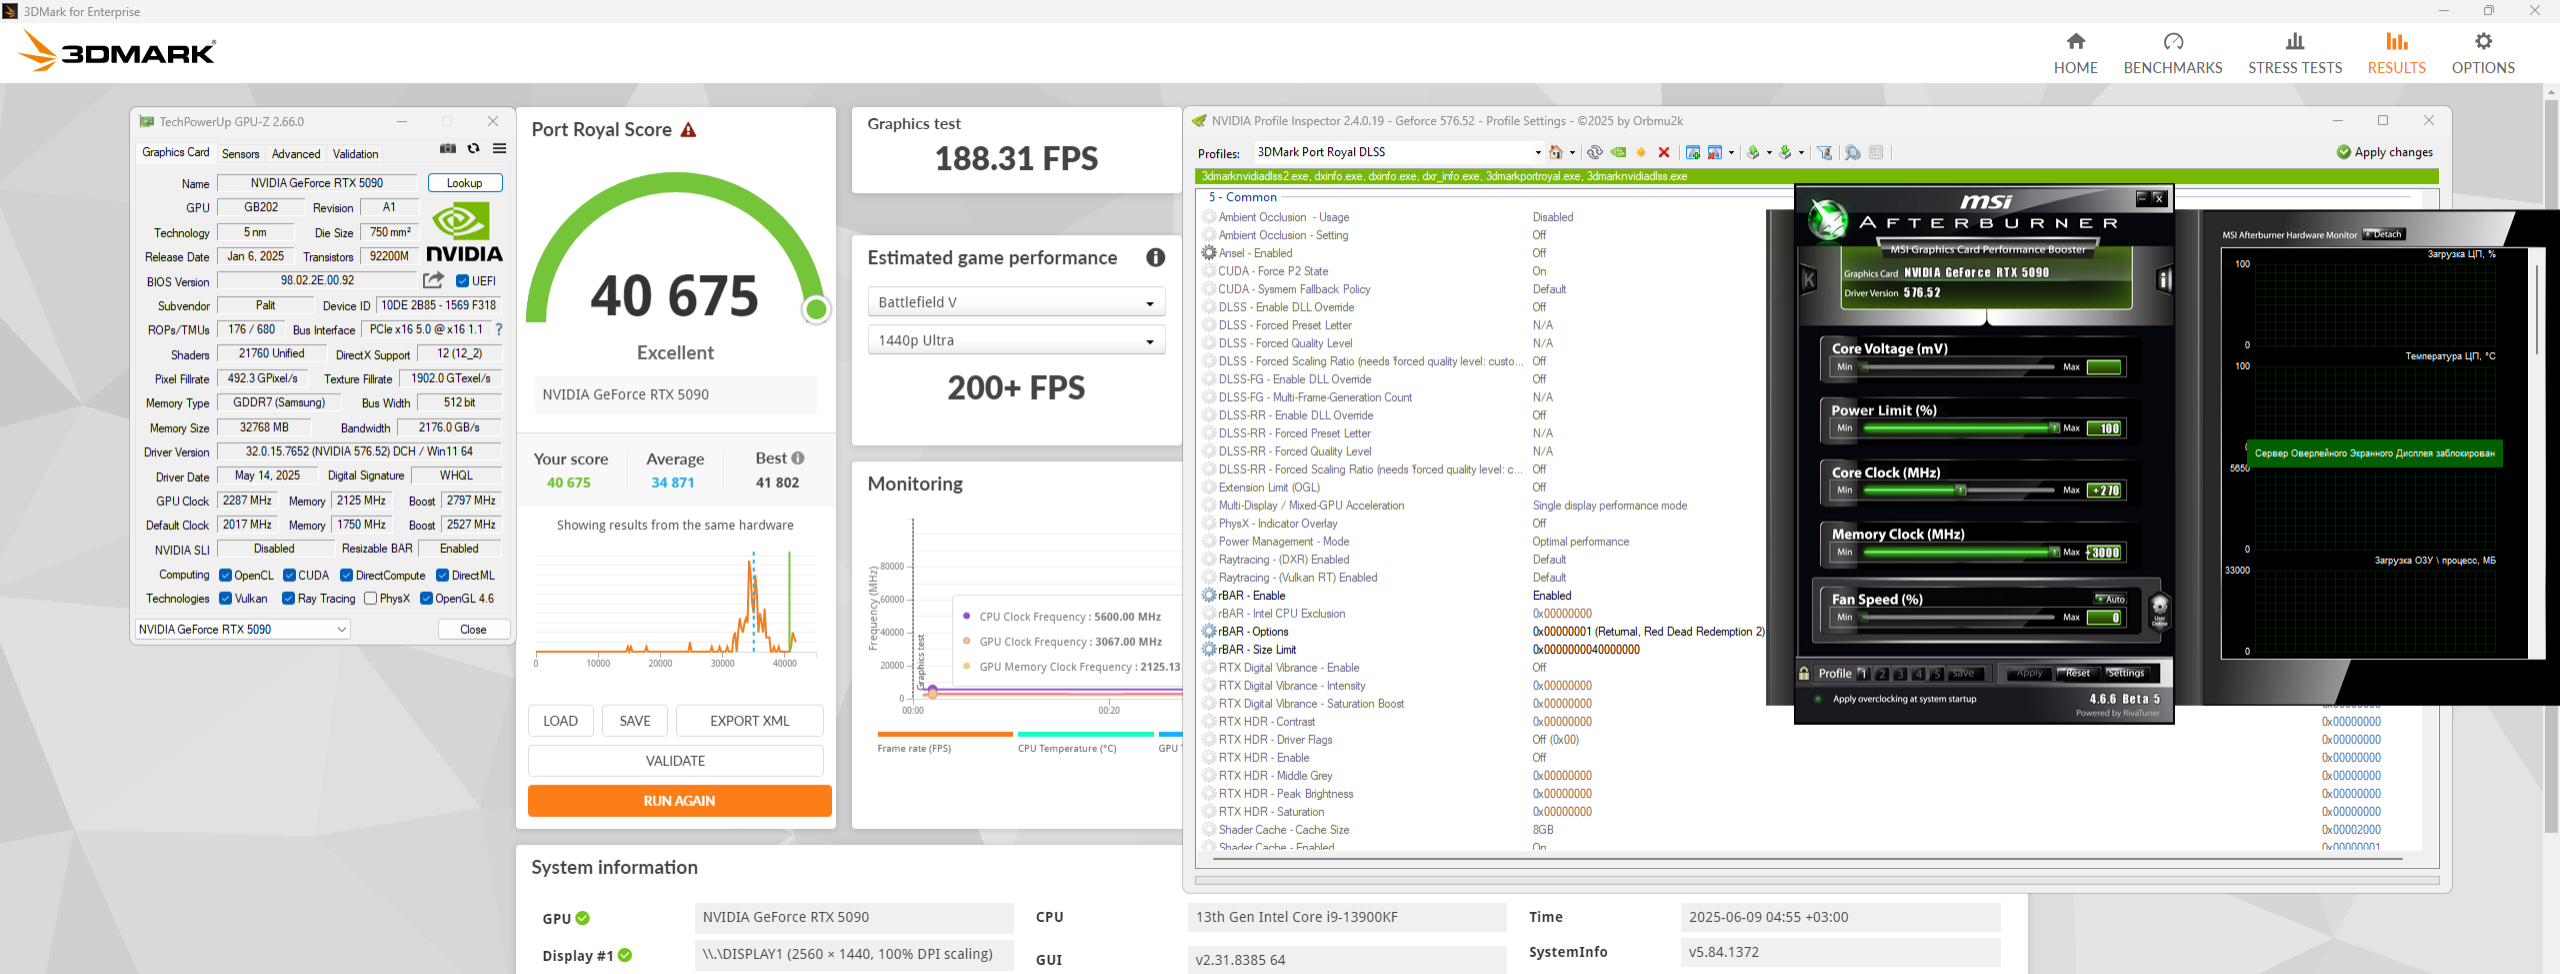The image size is (2560, 974).
Task: Switch to the Sensors tab in GPU-Z
Action: [x=240, y=154]
